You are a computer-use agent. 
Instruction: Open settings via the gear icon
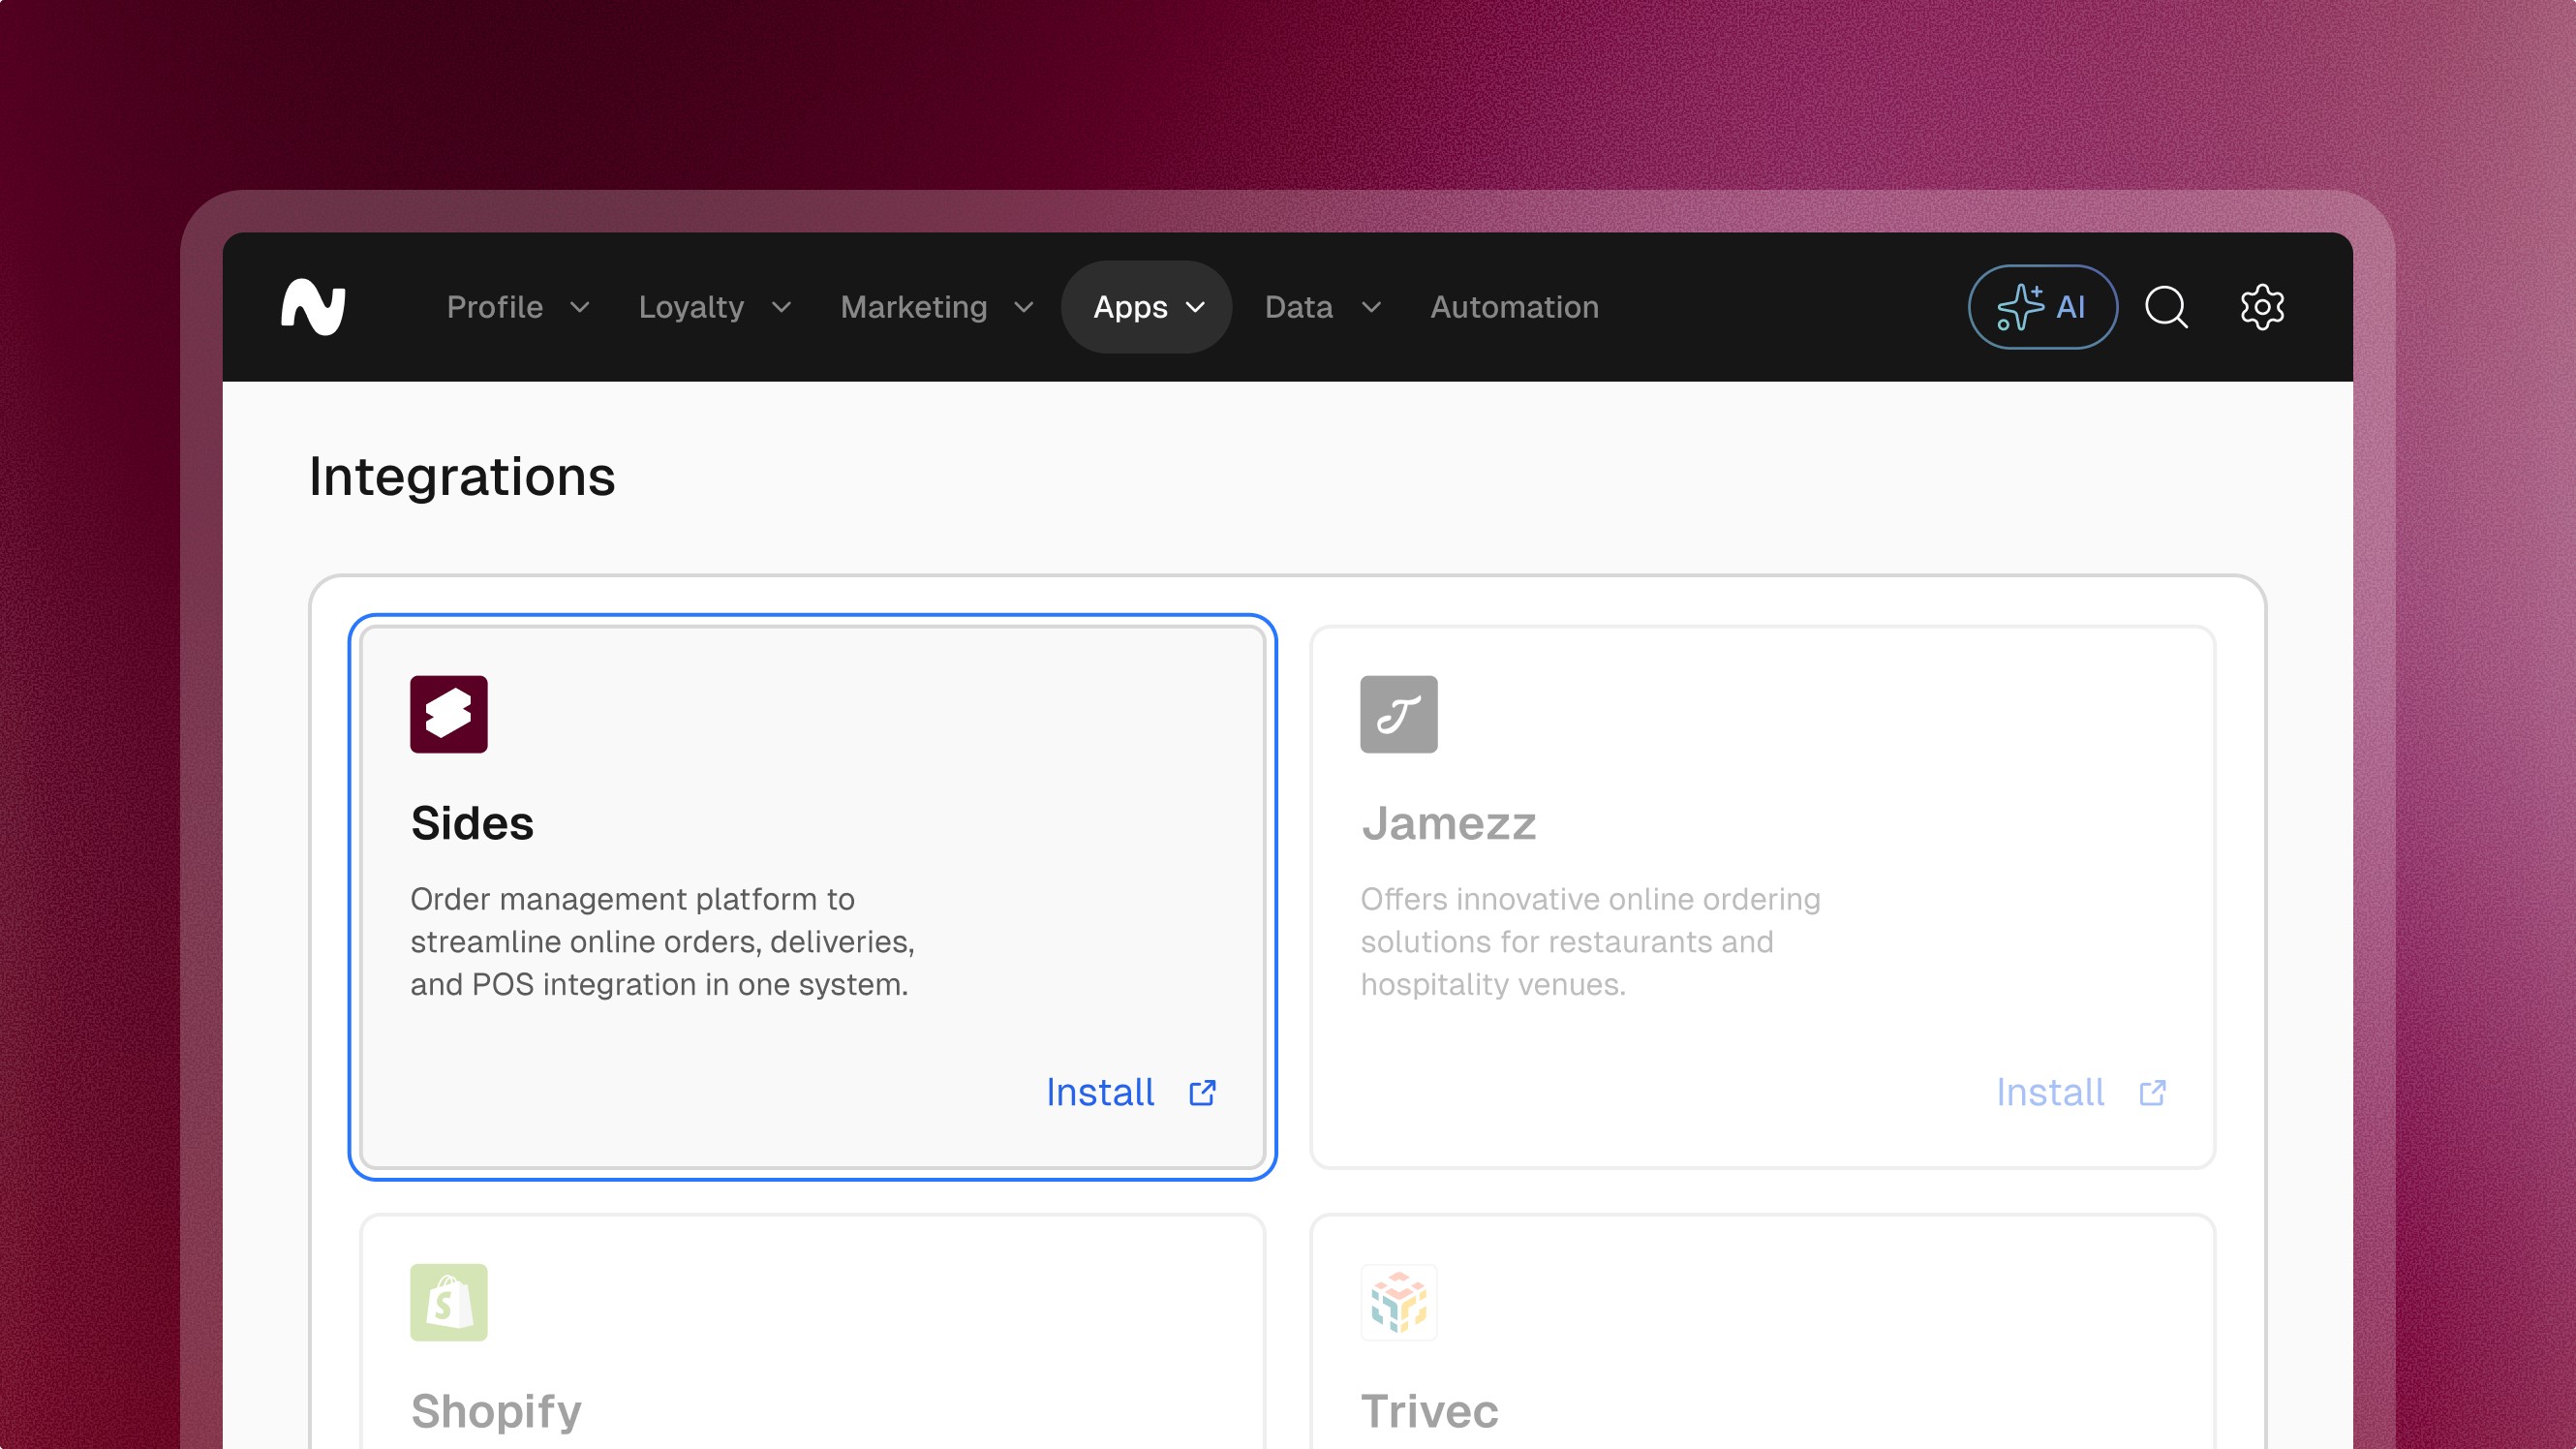[x=2261, y=307]
